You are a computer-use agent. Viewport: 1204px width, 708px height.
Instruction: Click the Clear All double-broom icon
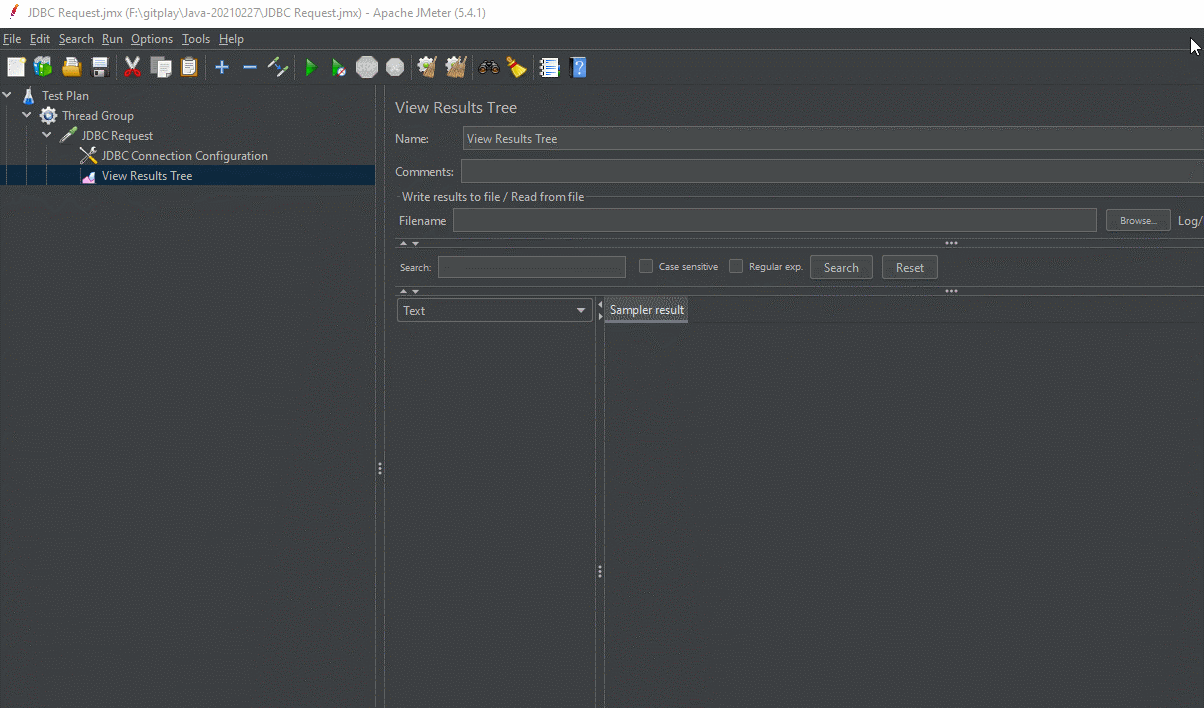(x=456, y=67)
